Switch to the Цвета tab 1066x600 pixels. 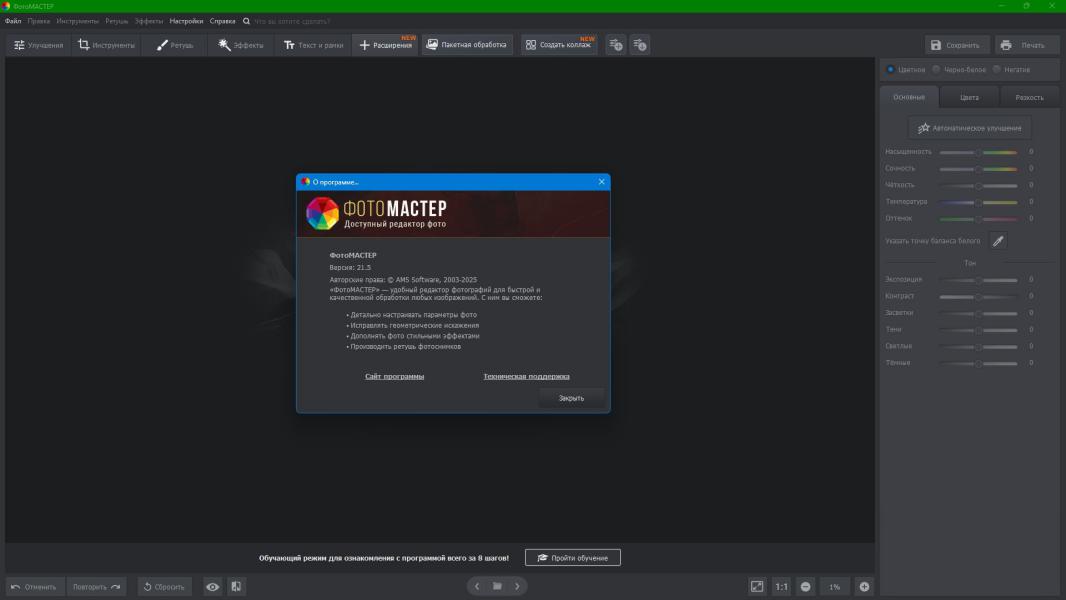(x=969, y=97)
